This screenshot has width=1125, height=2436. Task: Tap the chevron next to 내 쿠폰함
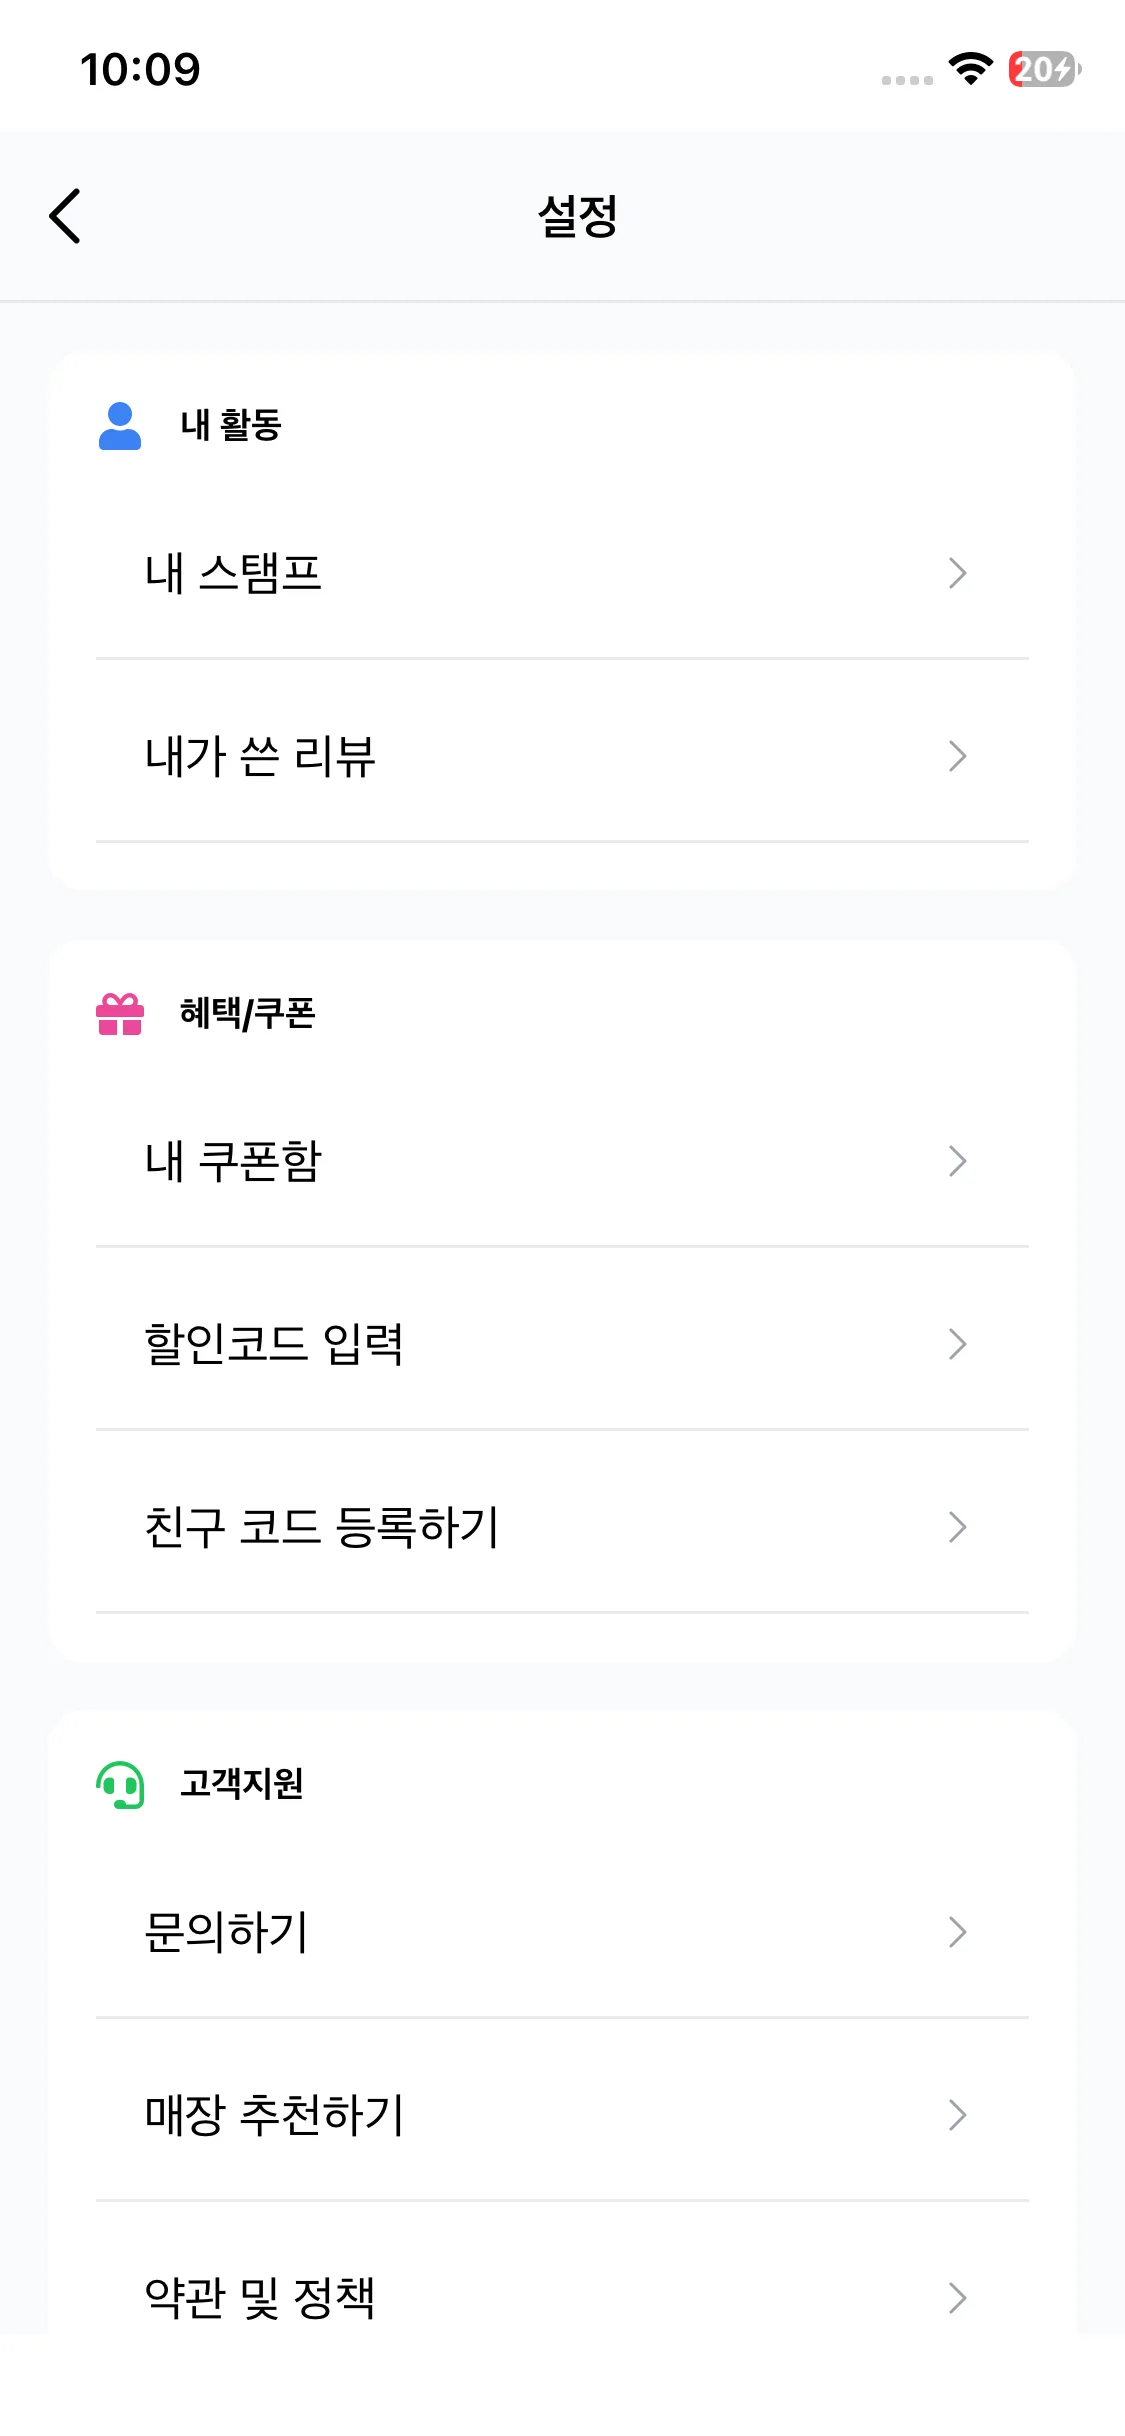pyautogui.click(x=957, y=1161)
